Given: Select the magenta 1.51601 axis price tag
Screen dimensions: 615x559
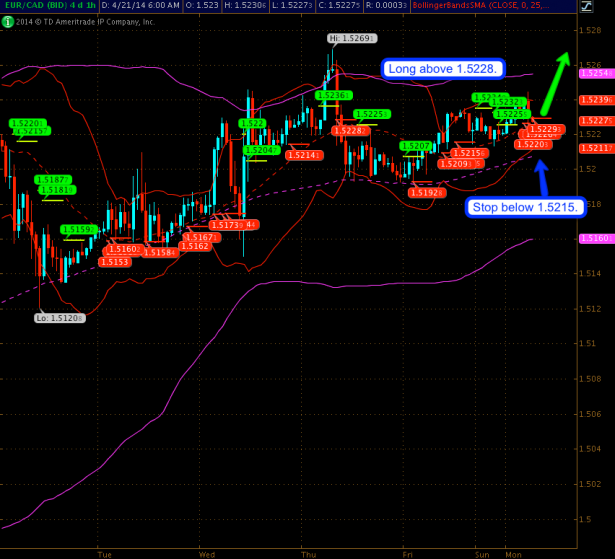Looking at the screenshot, I should 597,238.
